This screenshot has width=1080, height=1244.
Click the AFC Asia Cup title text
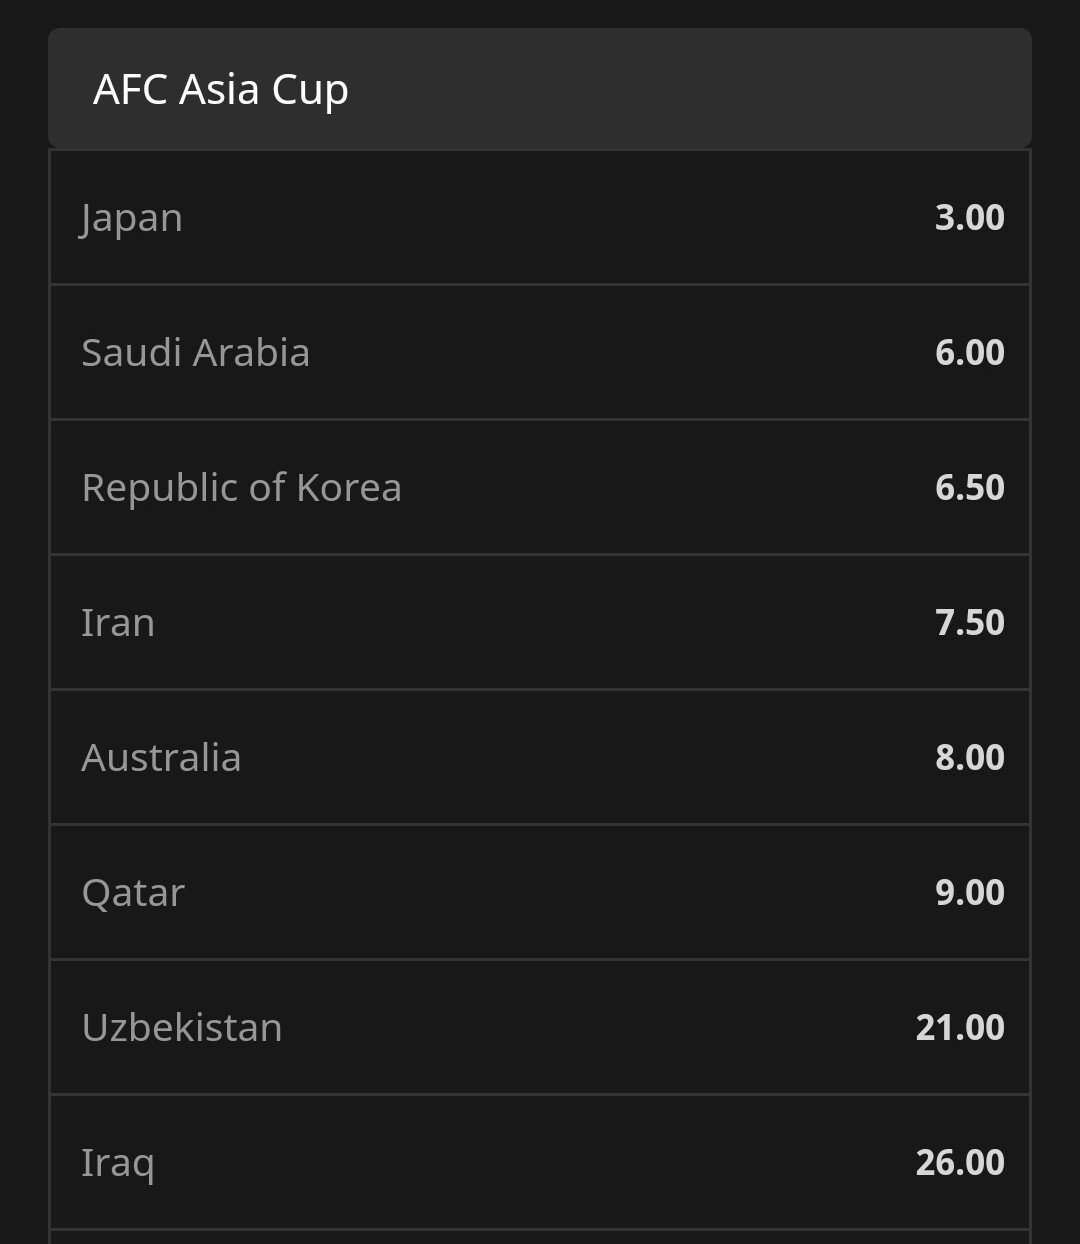220,89
